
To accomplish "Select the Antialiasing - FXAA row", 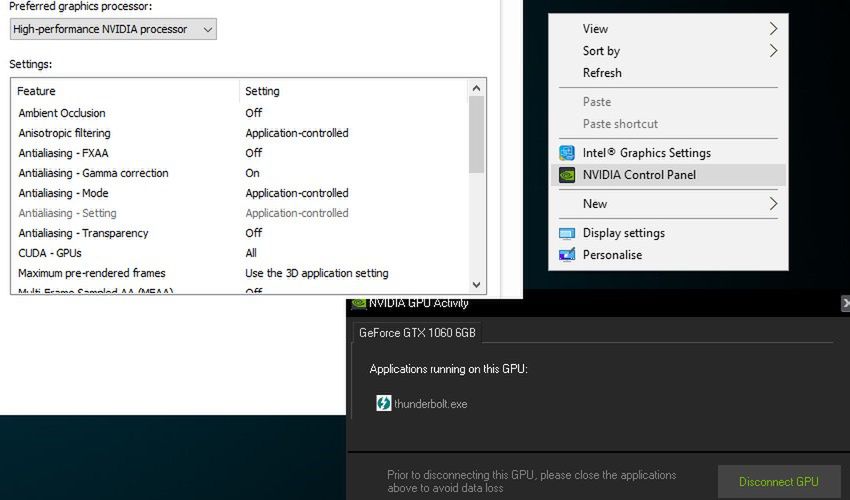I will point(240,153).
